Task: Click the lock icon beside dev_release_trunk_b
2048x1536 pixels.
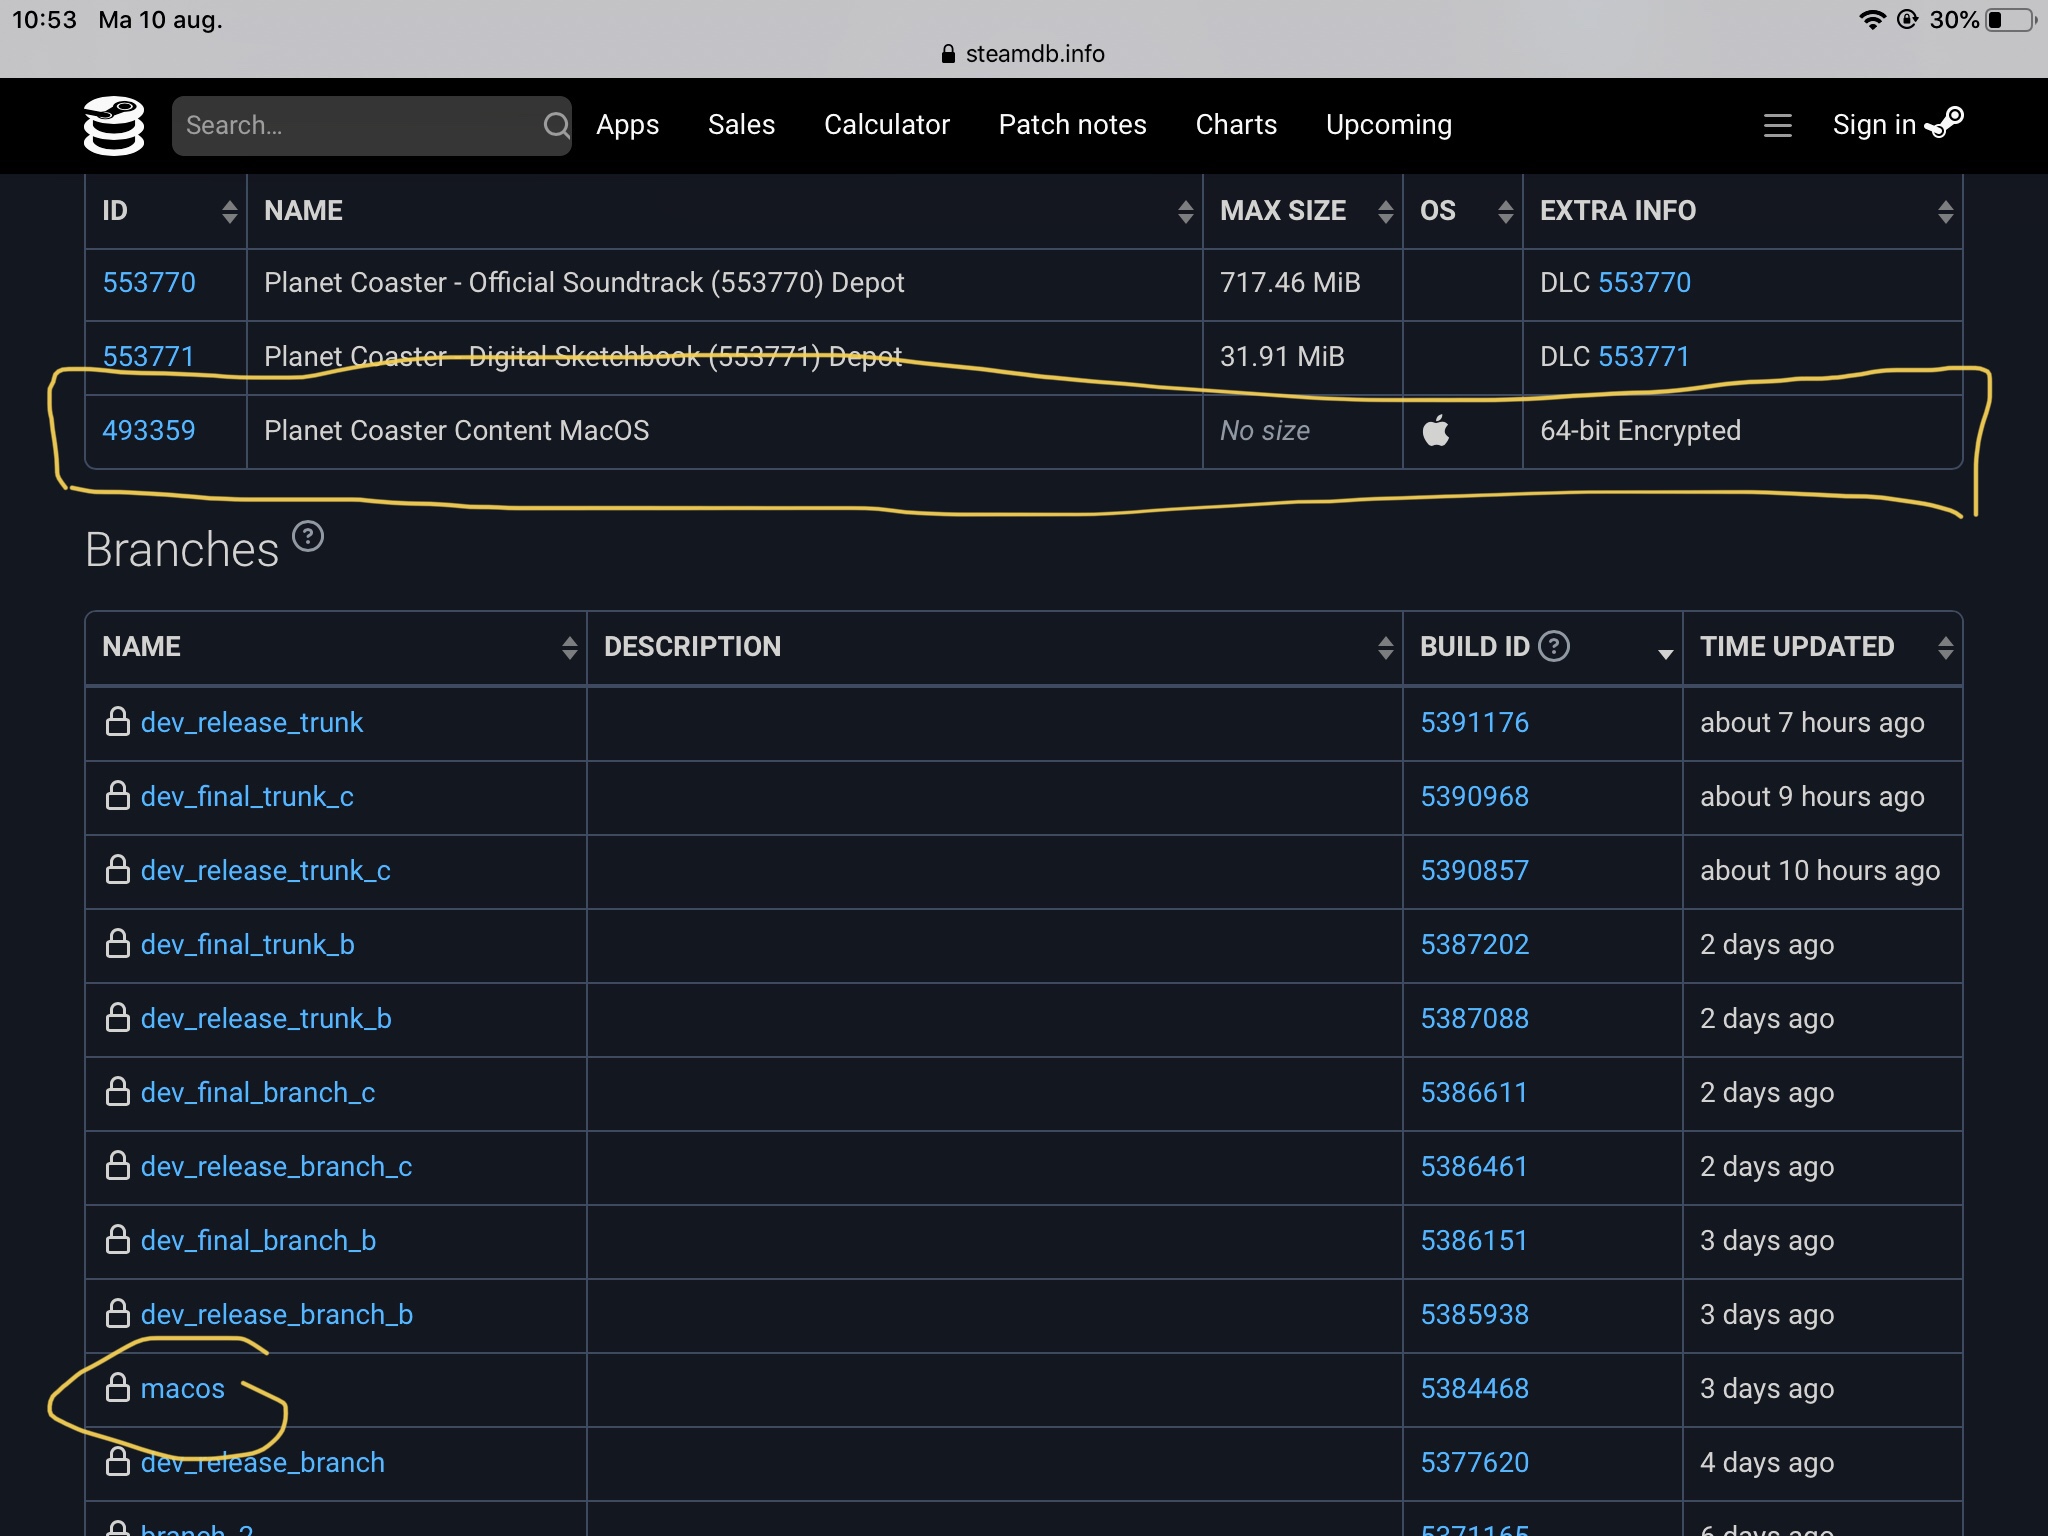Action: coord(118,1017)
